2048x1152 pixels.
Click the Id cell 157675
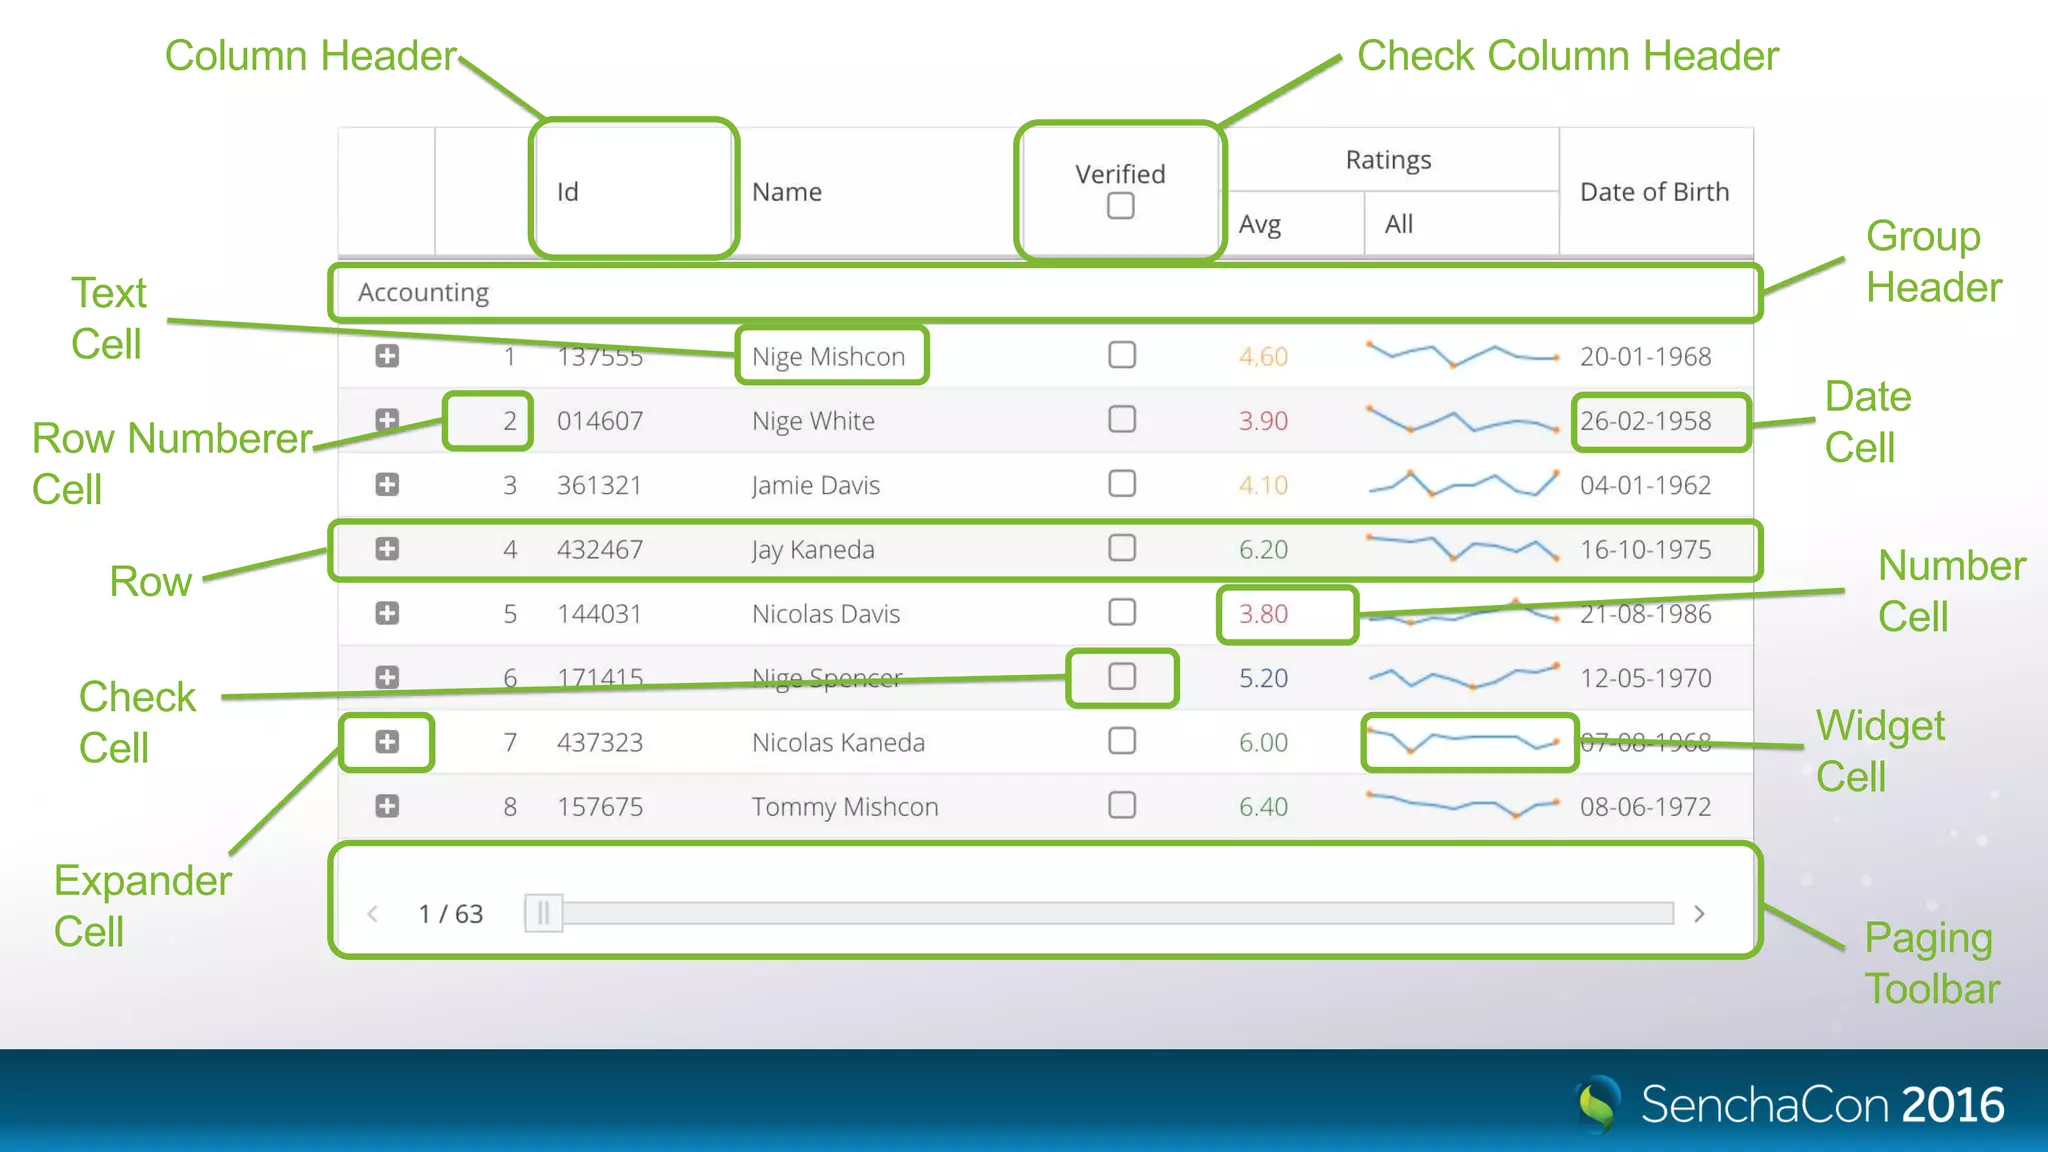tap(600, 807)
